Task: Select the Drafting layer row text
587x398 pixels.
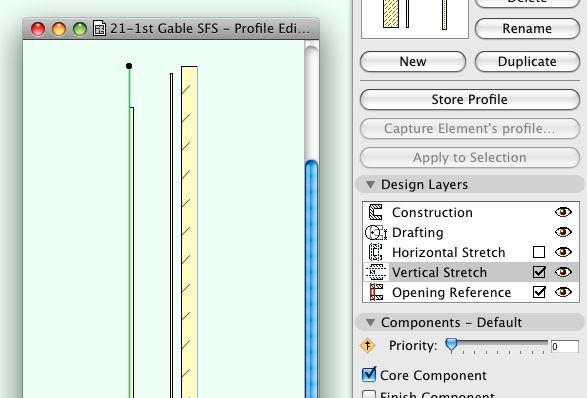Action: [x=417, y=233]
